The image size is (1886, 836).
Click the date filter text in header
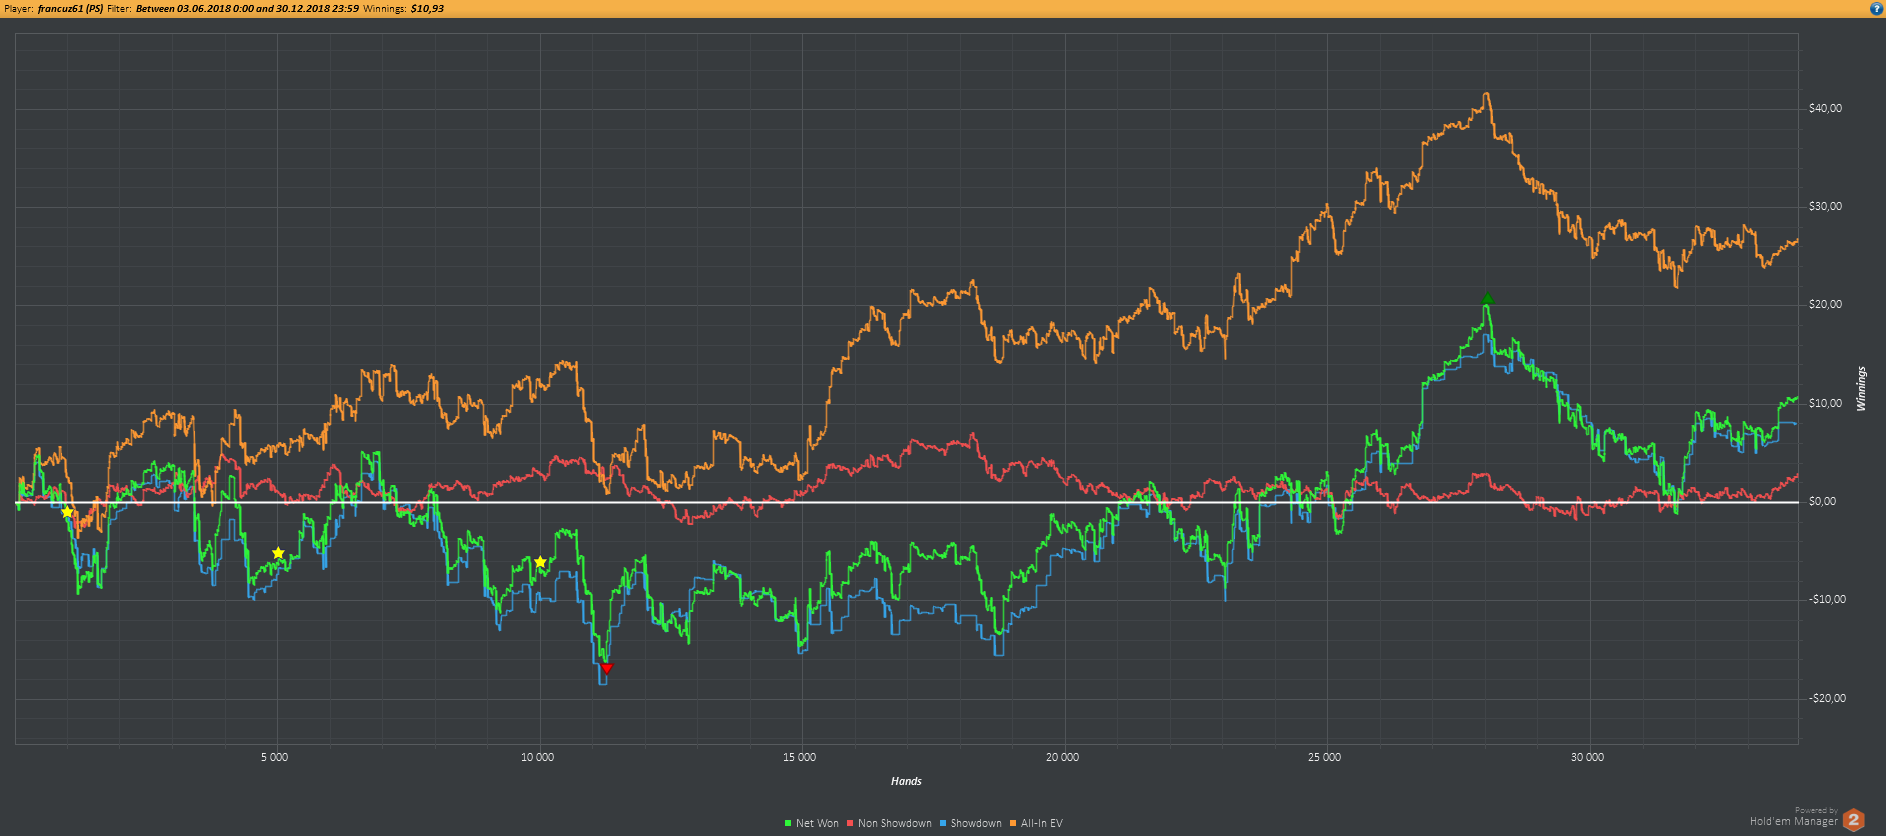pyautogui.click(x=247, y=8)
